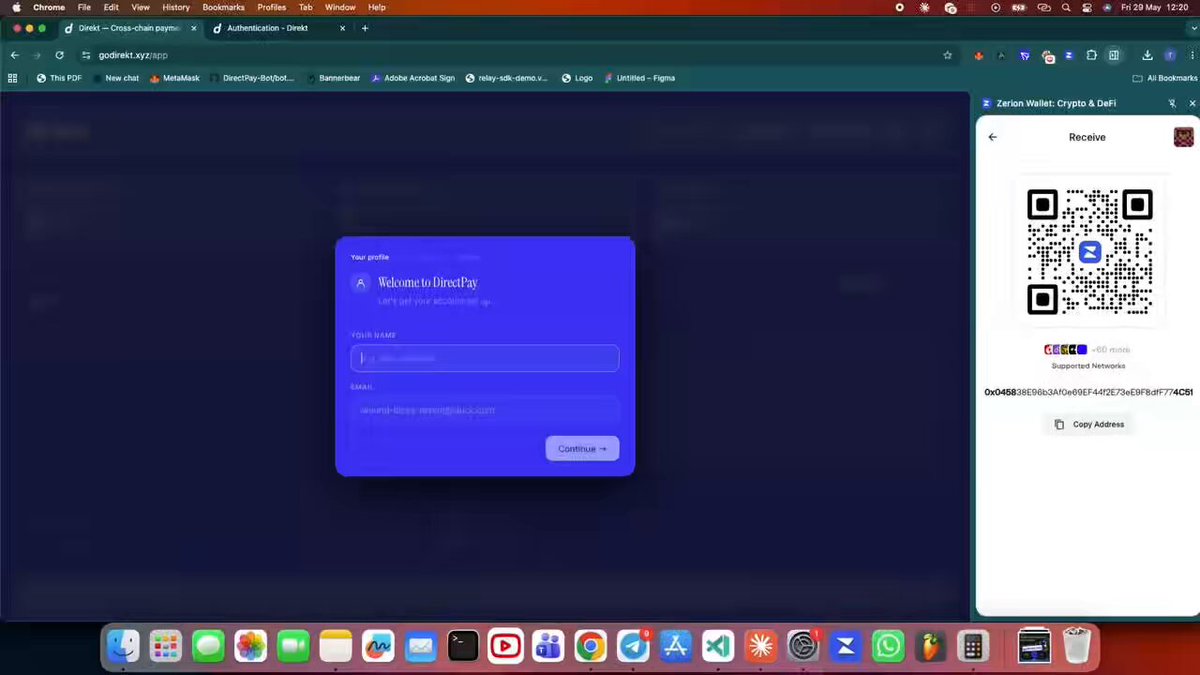This screenshot has height=675, width=1200.
Task: Open Finder from the Dock
Action: tap(123, 647)
